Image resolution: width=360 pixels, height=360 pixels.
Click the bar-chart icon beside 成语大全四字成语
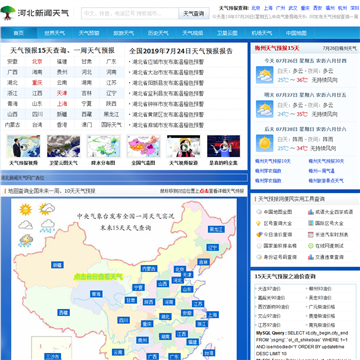click(x=311, y=212)
